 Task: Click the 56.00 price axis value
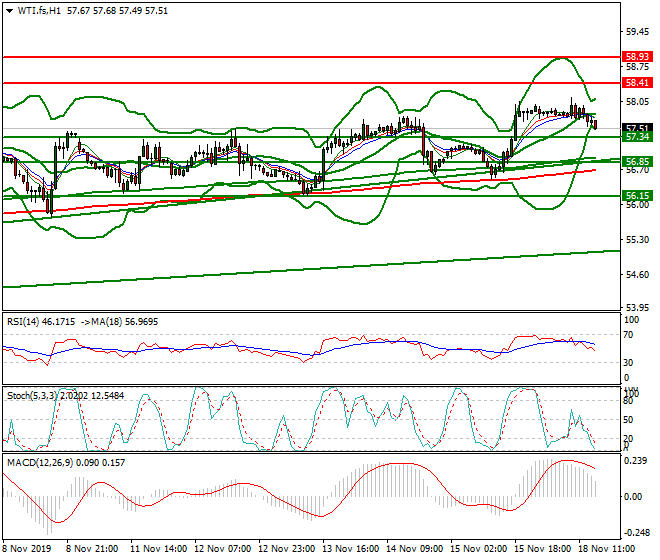point(640,205)
